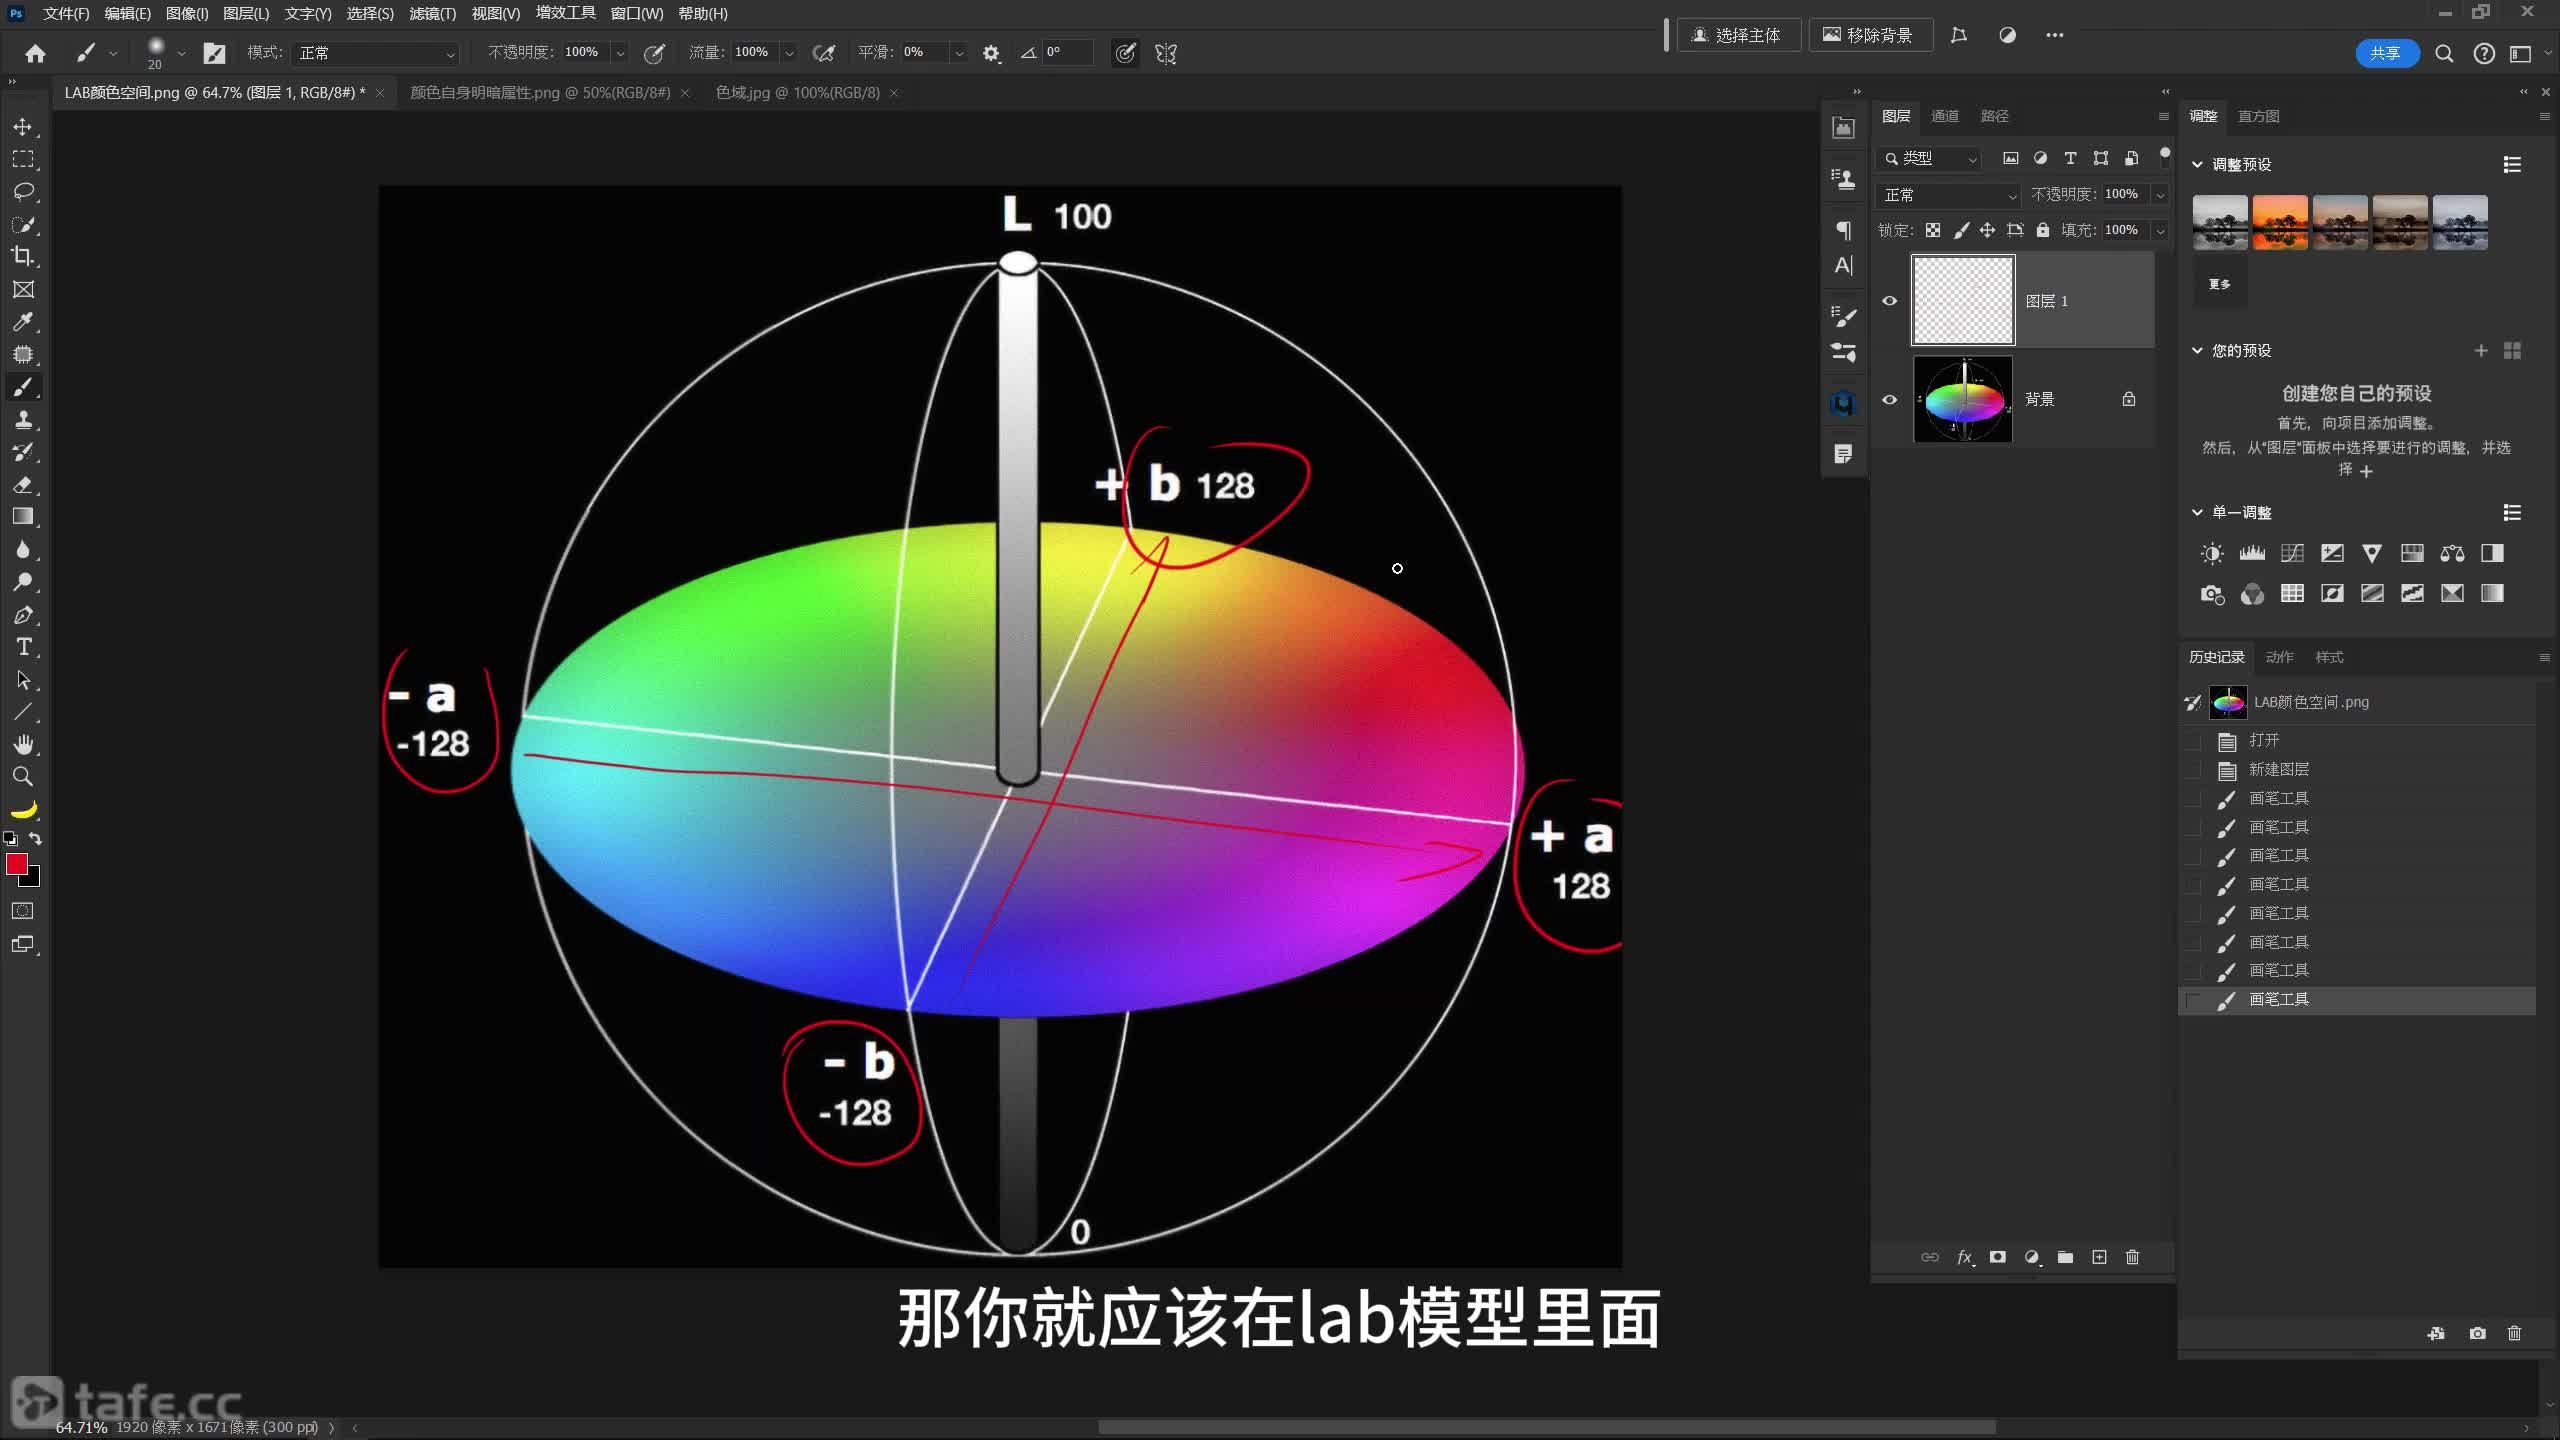This screenshot has height=1440, width=2560.
Task: Click the 选择主体 button
Action: click(1737, 35)
